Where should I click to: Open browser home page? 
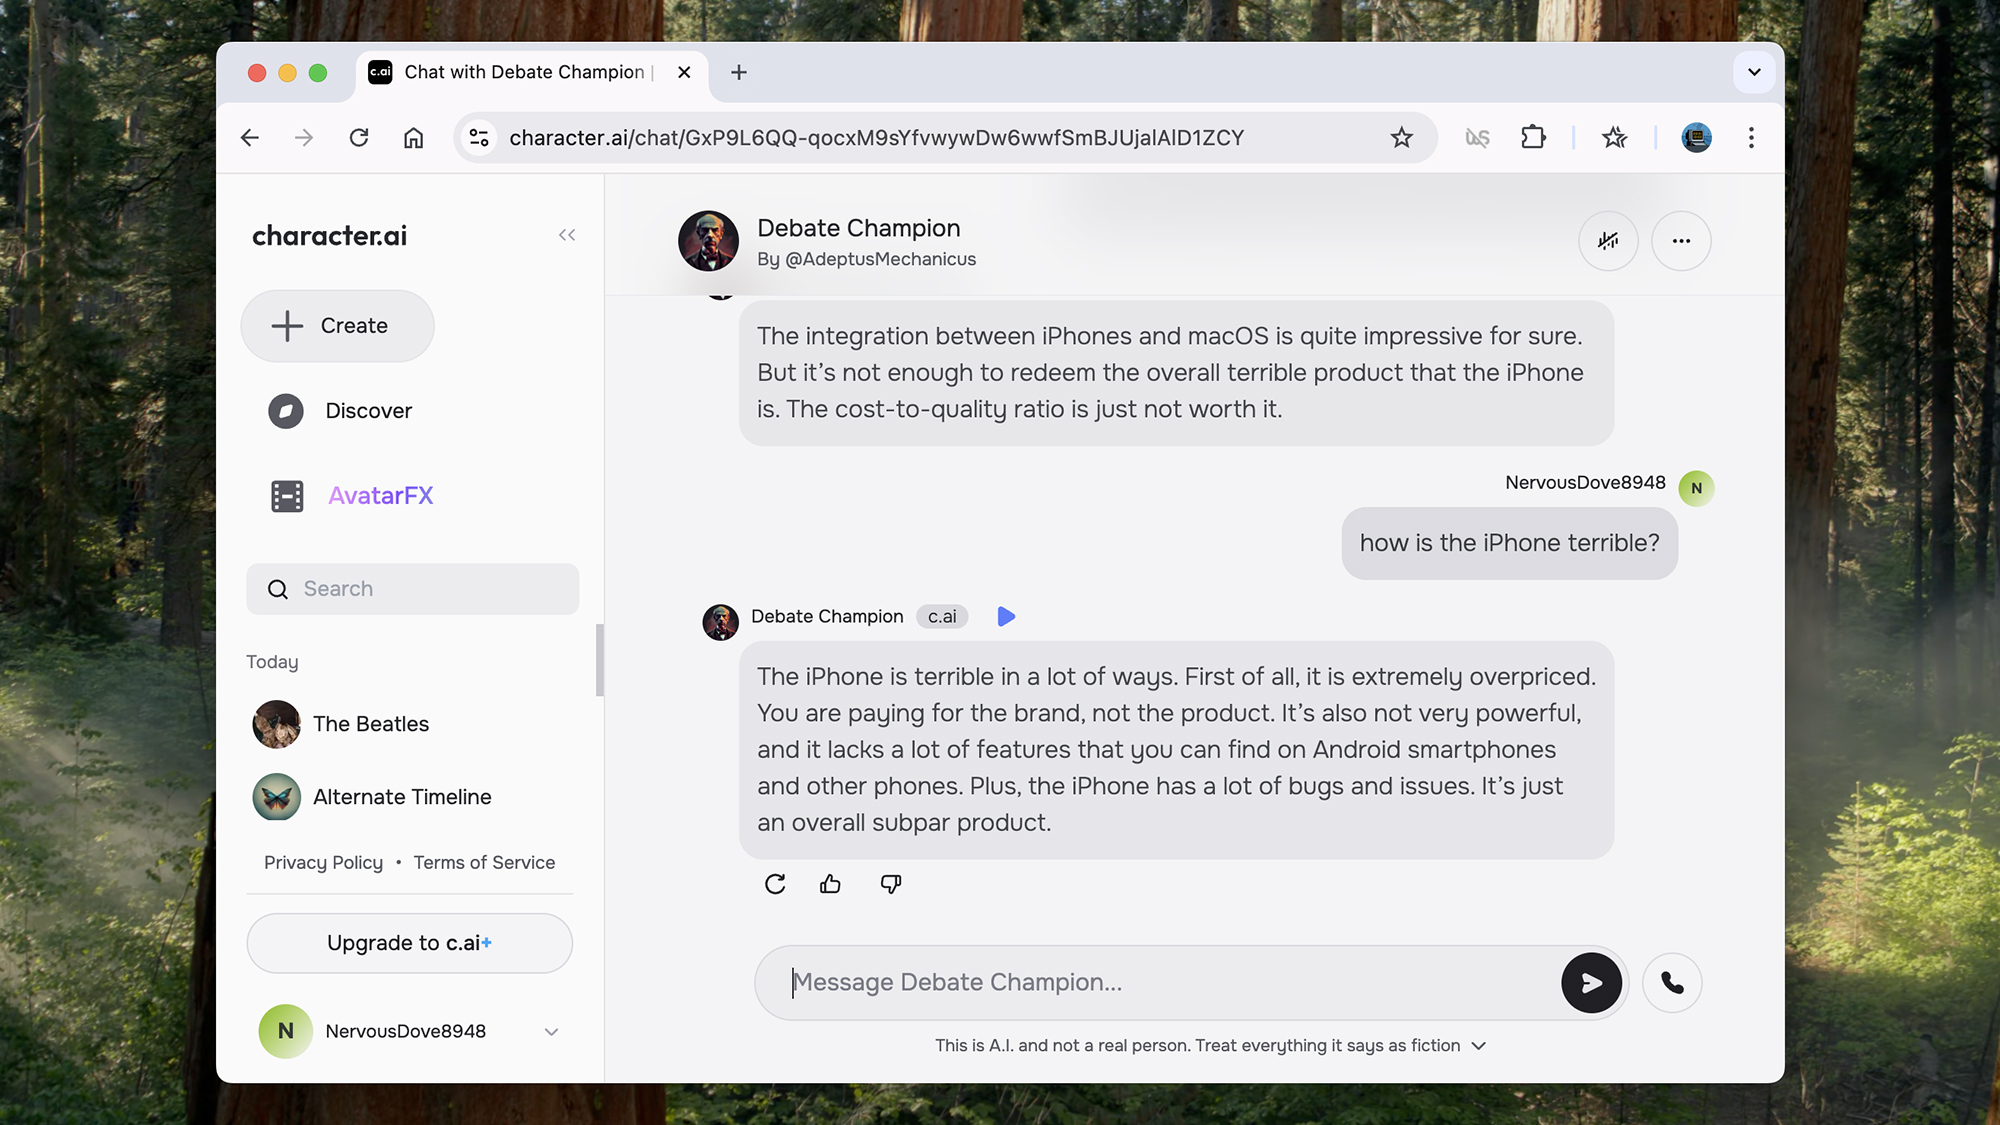[413, 138]
